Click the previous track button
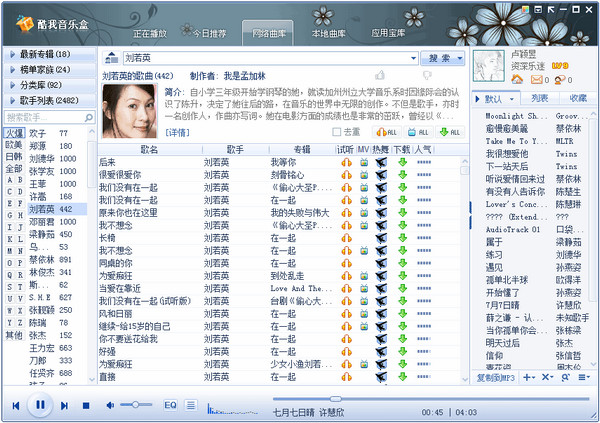 (x=16, y=405)
